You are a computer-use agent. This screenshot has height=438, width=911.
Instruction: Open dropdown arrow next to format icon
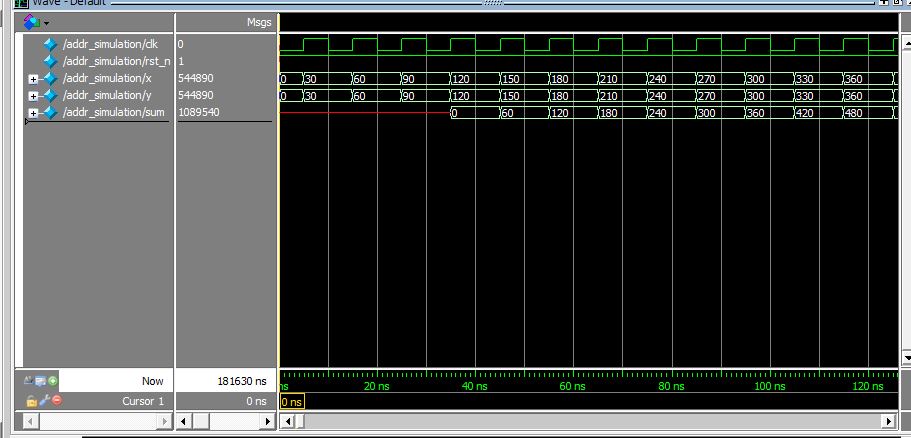[46, 24]
